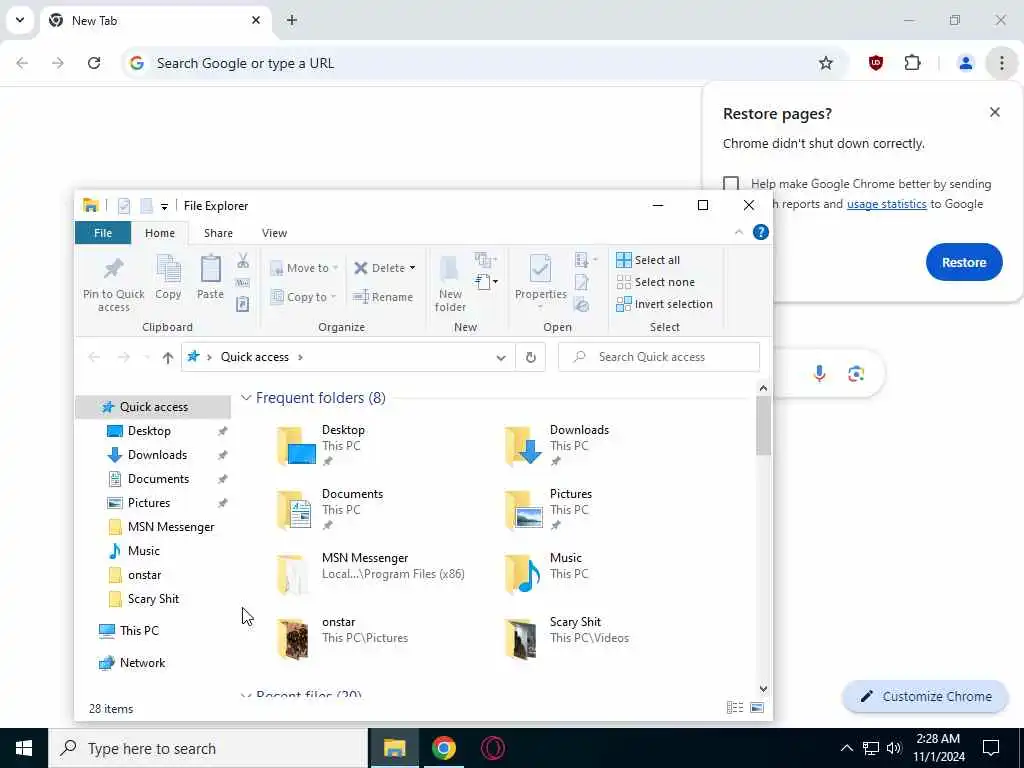Viewport: 1024px width, 768px height.
Task: Tick the usage statistics checkbox in Restore dialog
Action: tap(731, 184)
